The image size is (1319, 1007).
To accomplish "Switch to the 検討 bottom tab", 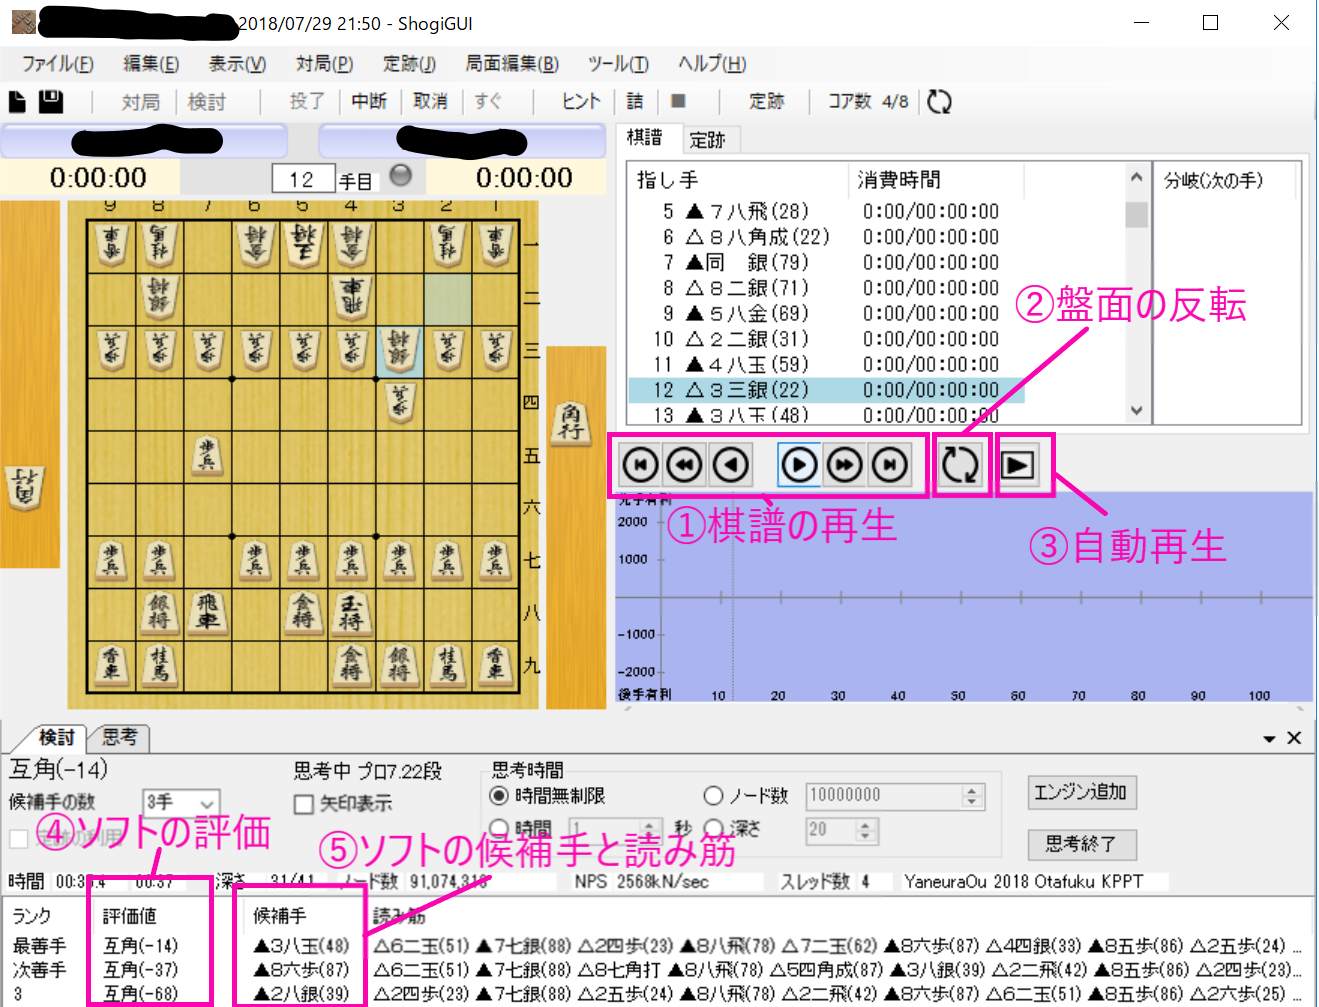I will click(56, 738).
